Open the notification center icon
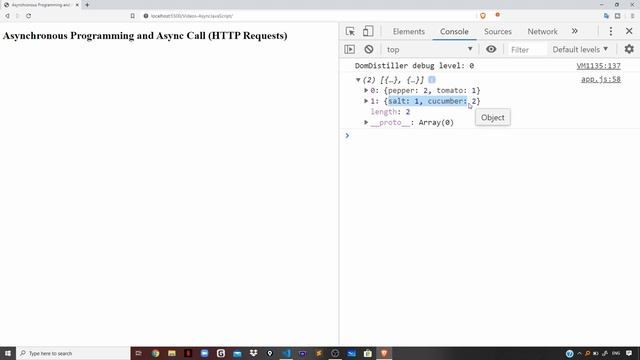This screenshot has height=360, width=640. click(629, 353)
